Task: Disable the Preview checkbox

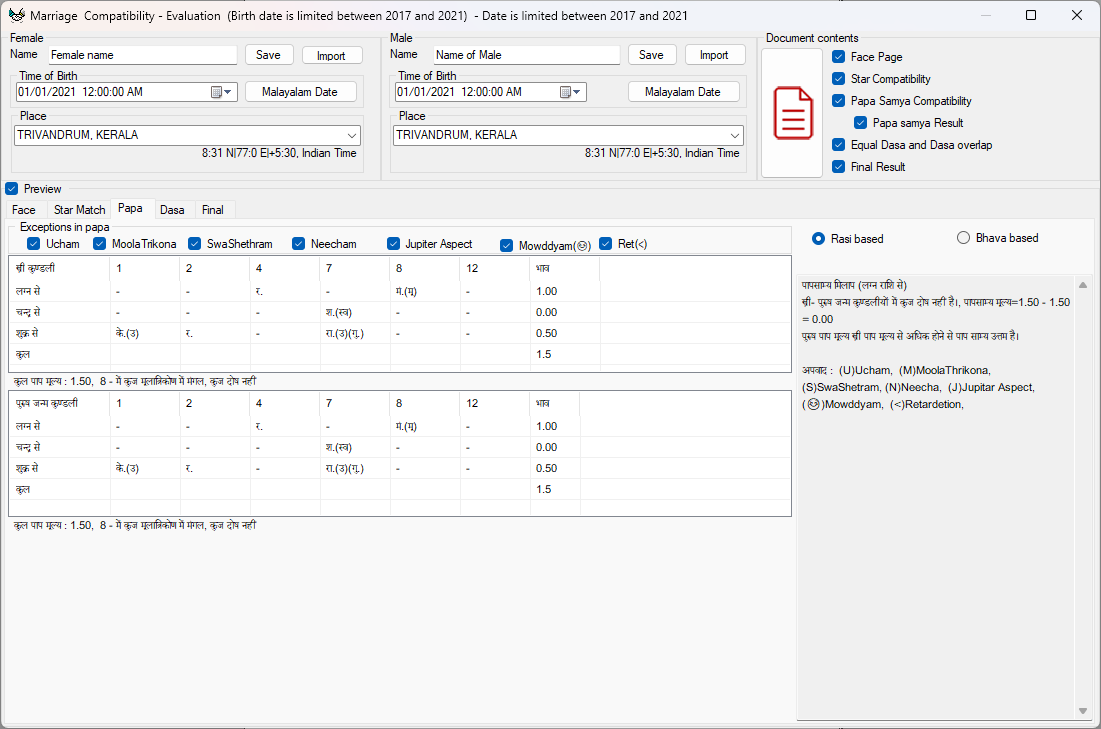Action: (12, 189)
